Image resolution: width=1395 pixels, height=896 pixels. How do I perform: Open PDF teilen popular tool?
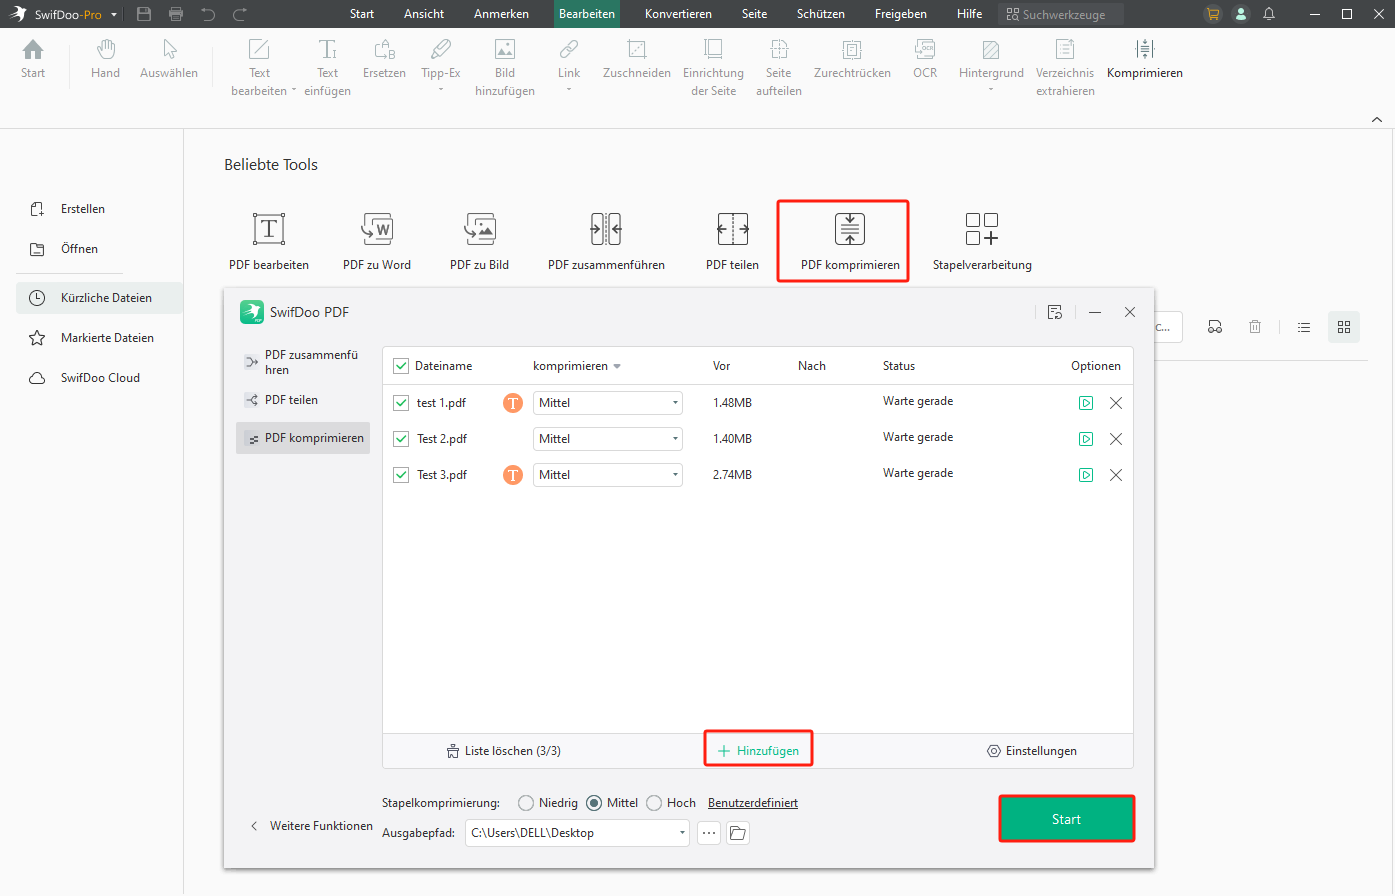(732, 241)
